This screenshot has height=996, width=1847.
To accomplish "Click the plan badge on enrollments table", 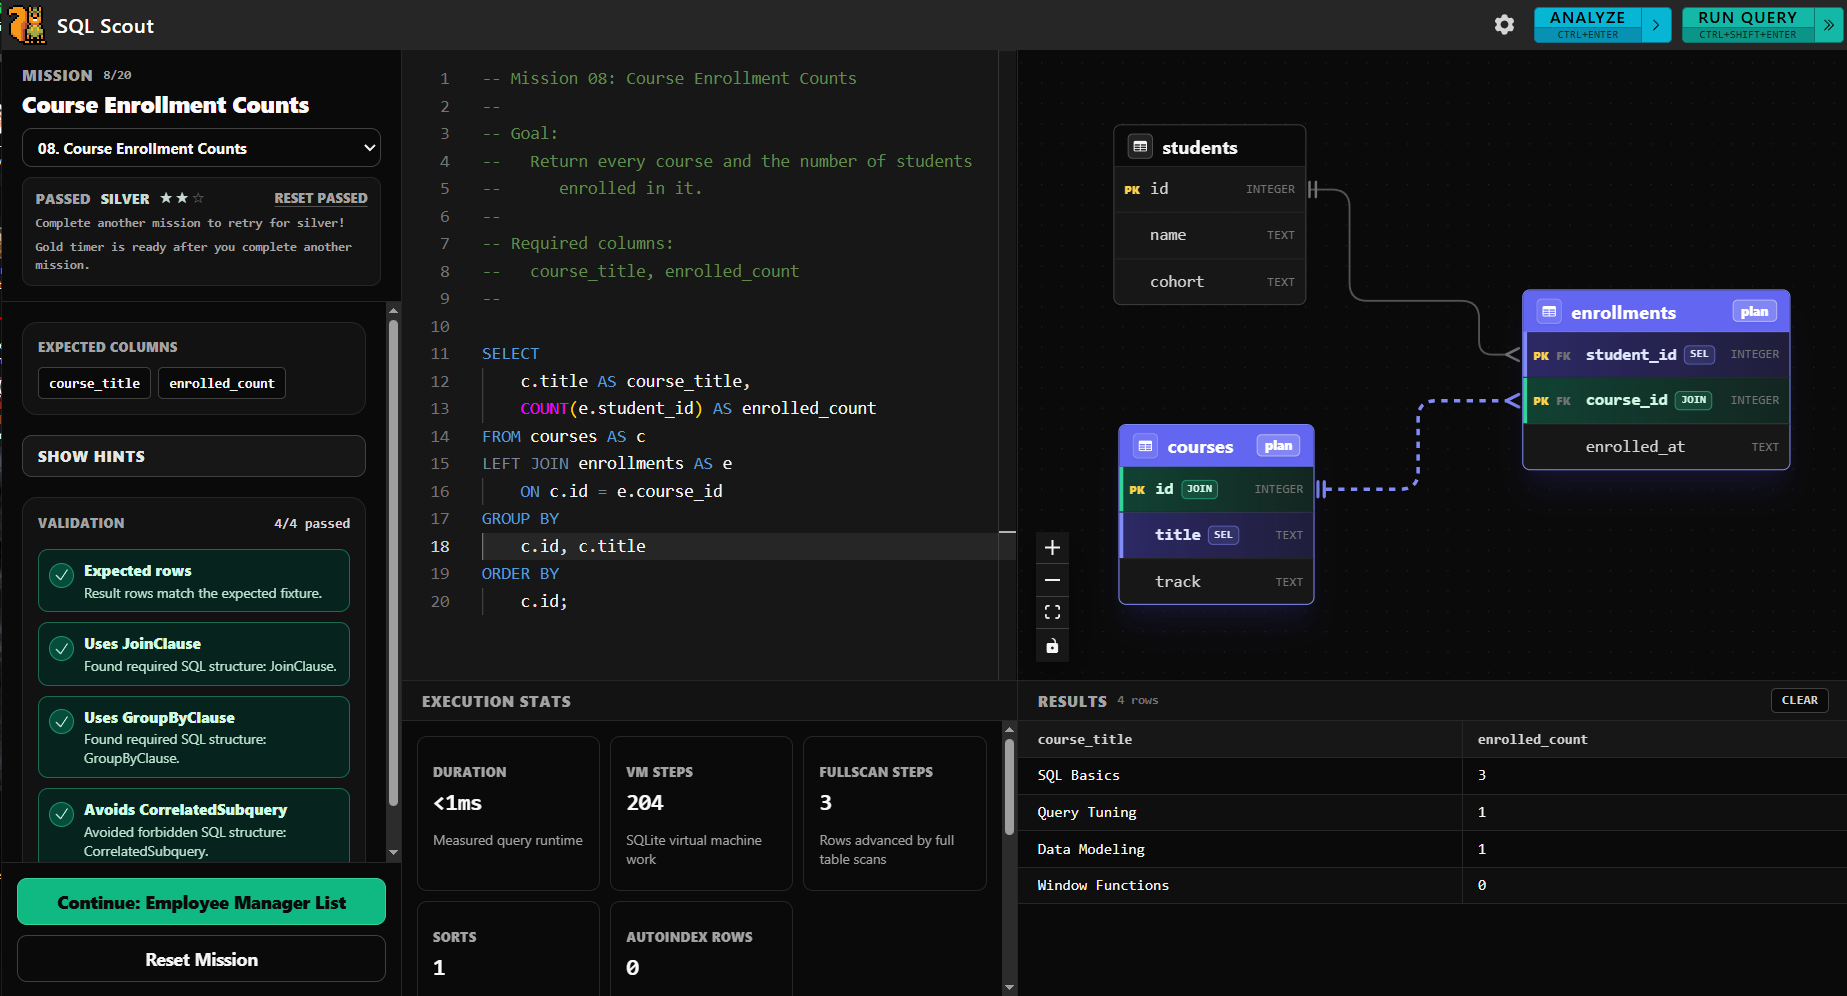I will pos(1754,312).
